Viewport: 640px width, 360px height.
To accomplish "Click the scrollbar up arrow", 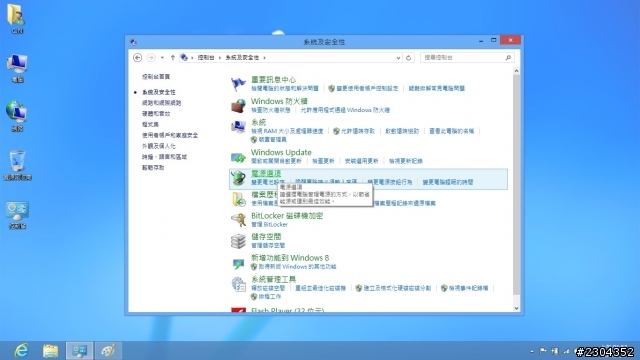I will click(516, 71).
